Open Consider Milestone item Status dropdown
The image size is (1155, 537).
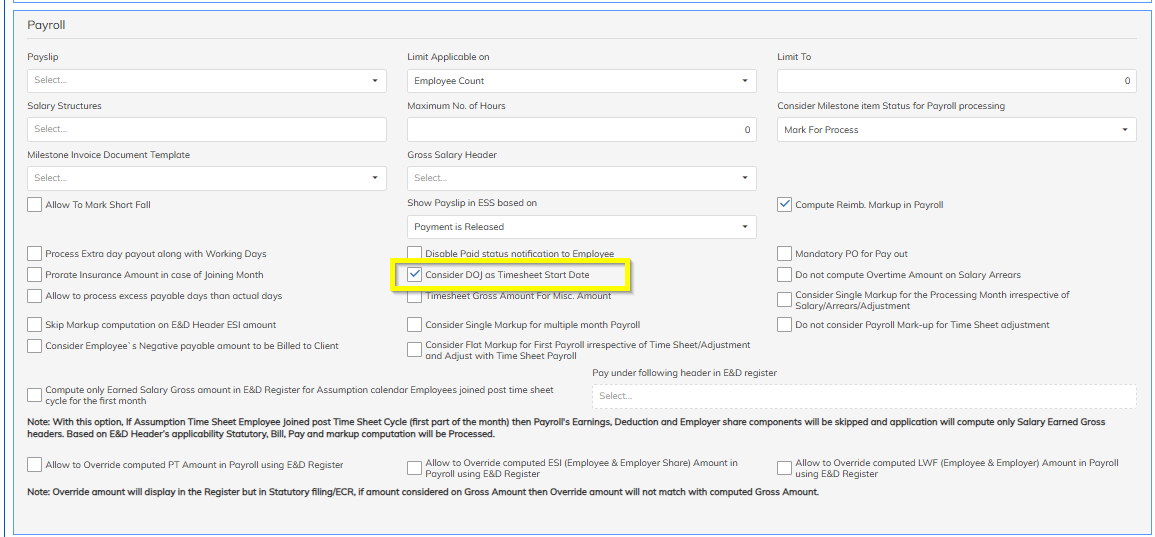[x=957, y=130]
